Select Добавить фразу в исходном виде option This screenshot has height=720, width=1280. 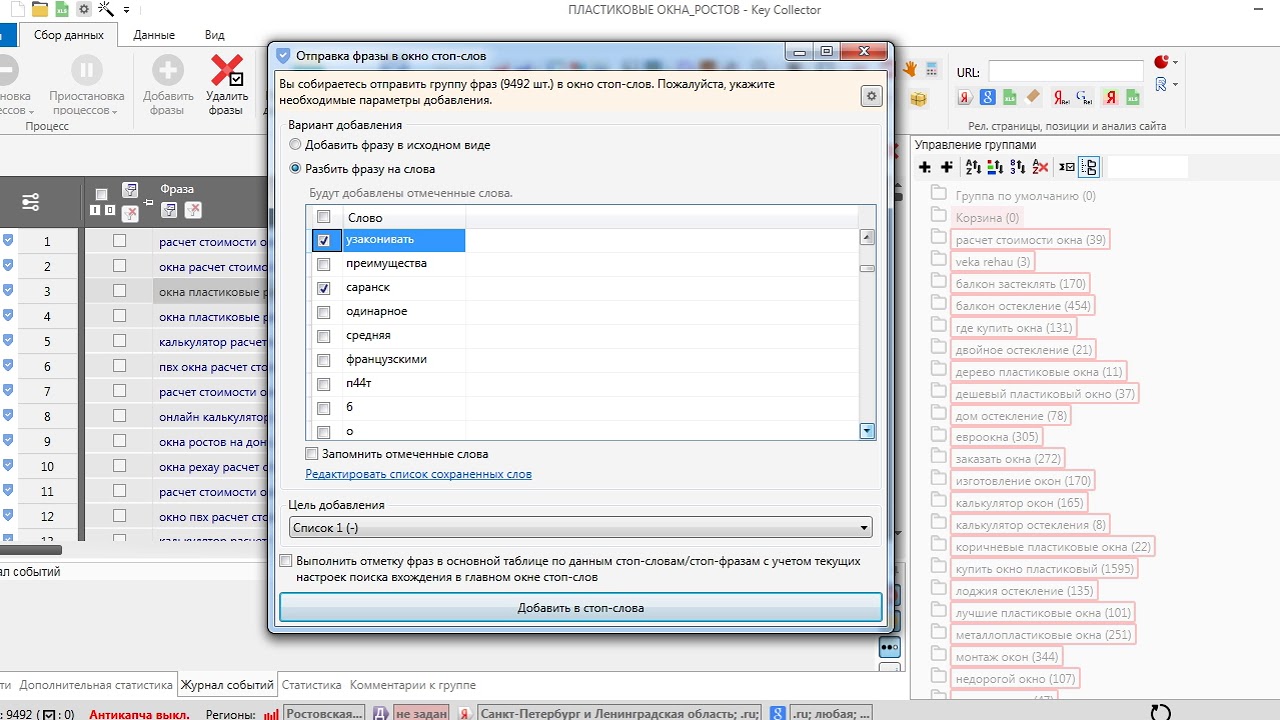[x=390, y=145]
